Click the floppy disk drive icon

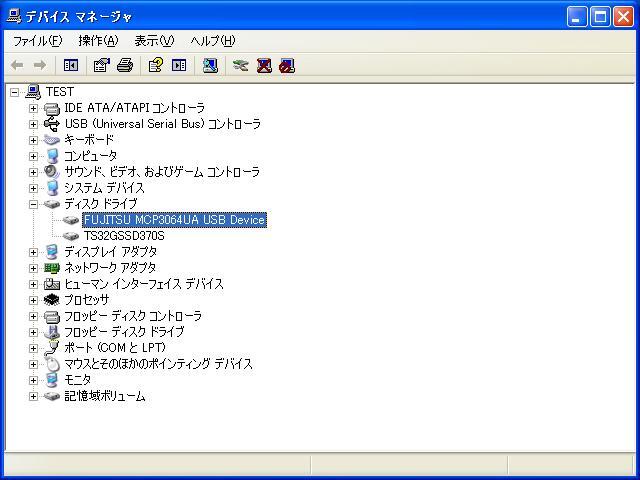tap(52, 332)
